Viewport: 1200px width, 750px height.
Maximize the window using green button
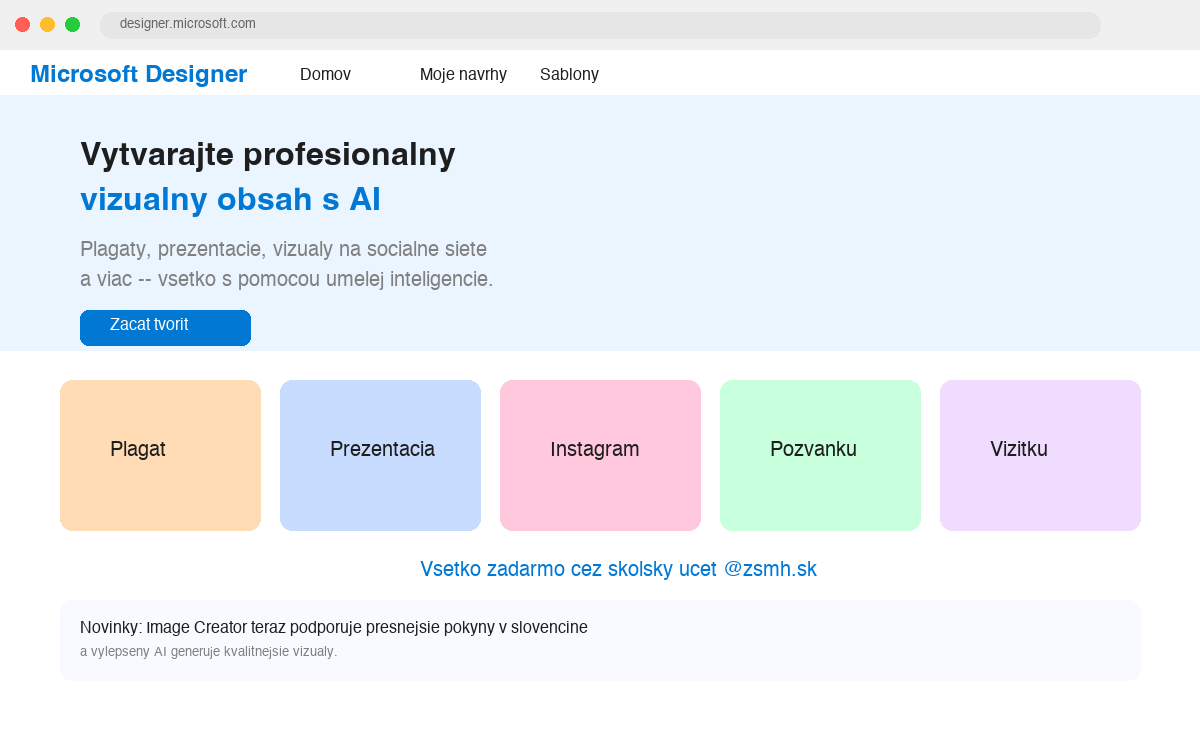[x=72, y=24]
